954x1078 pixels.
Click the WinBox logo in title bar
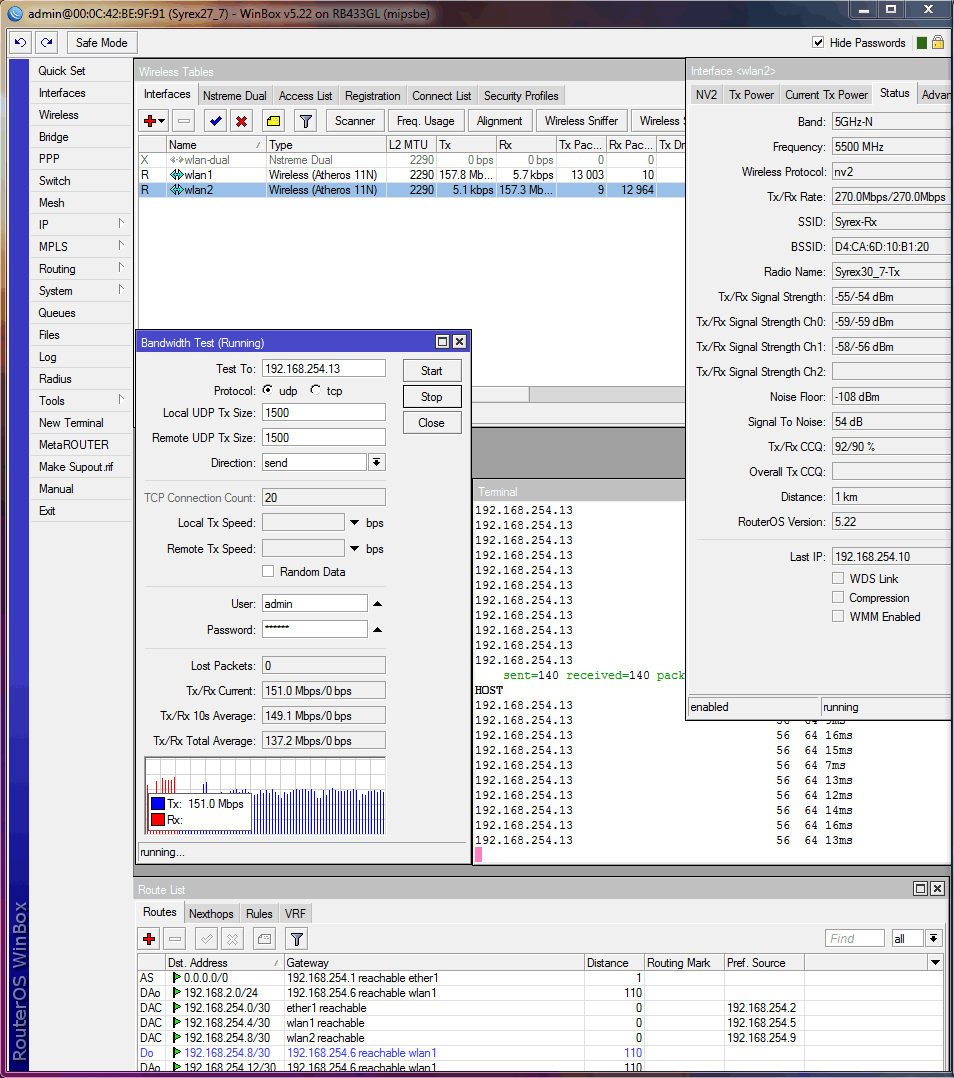pos(14,13)
